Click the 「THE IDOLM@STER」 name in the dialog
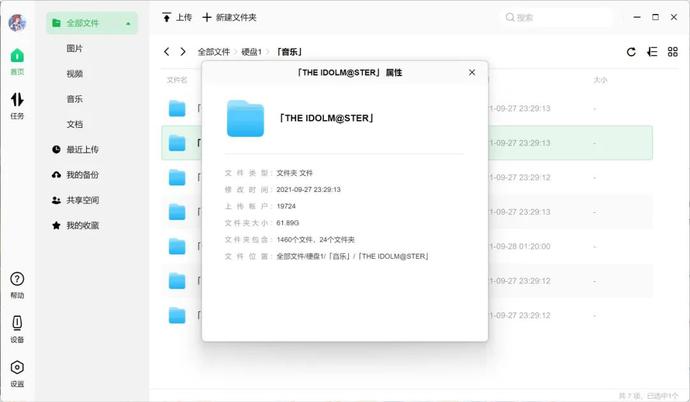The height and width of the screenshot is (402, 690). coord(326,118)
